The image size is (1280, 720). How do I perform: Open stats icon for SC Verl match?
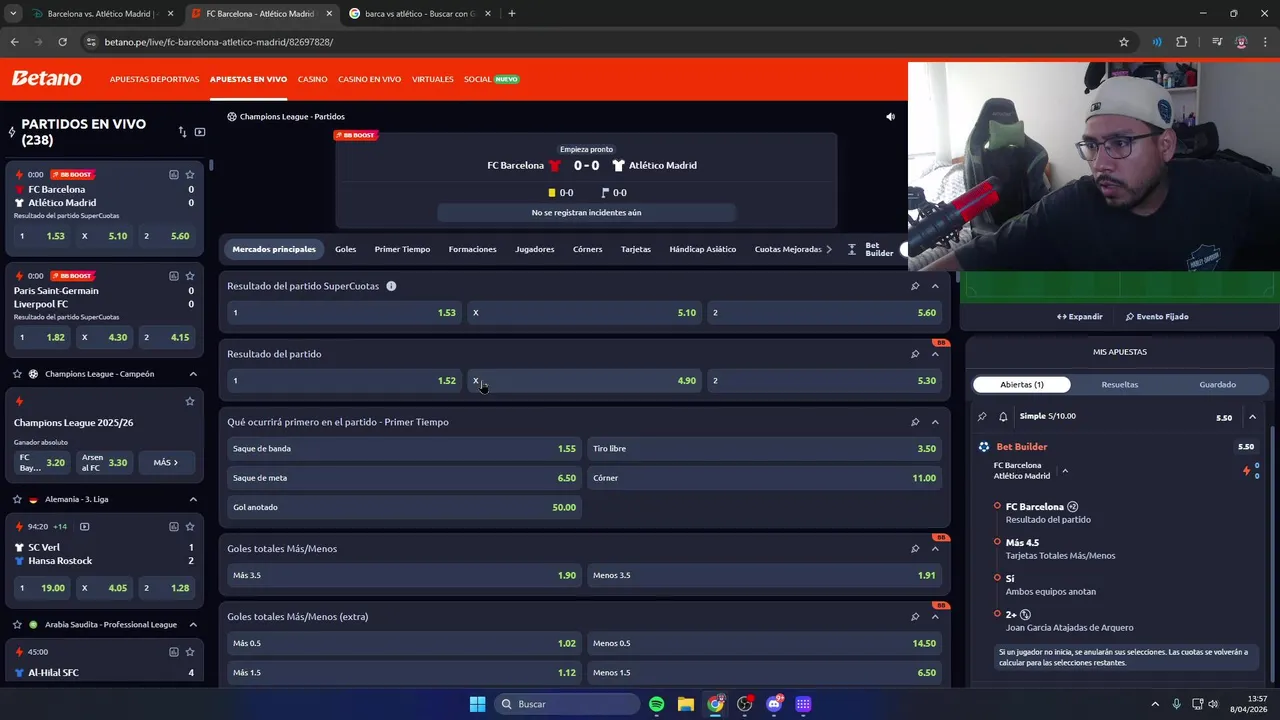(x=174, y=527)
